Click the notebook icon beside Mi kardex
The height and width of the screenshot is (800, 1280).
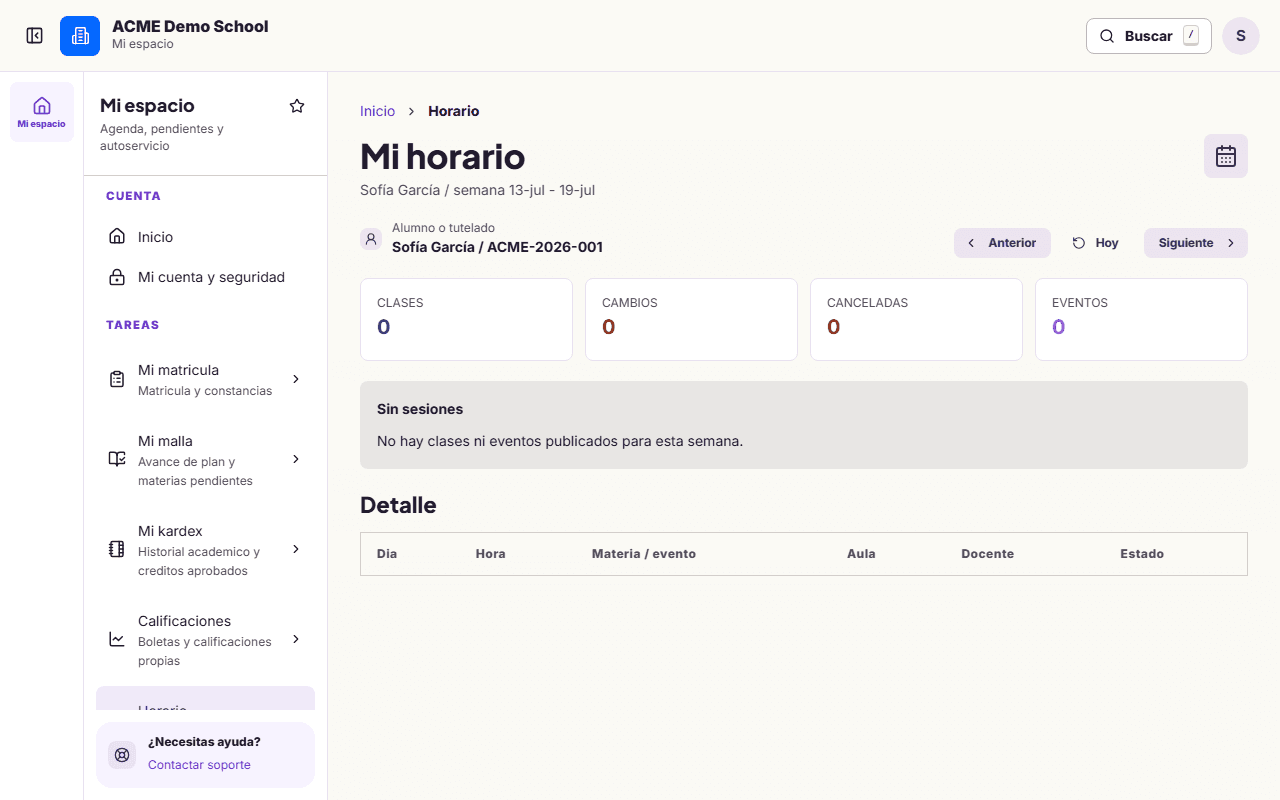(117, 549)
